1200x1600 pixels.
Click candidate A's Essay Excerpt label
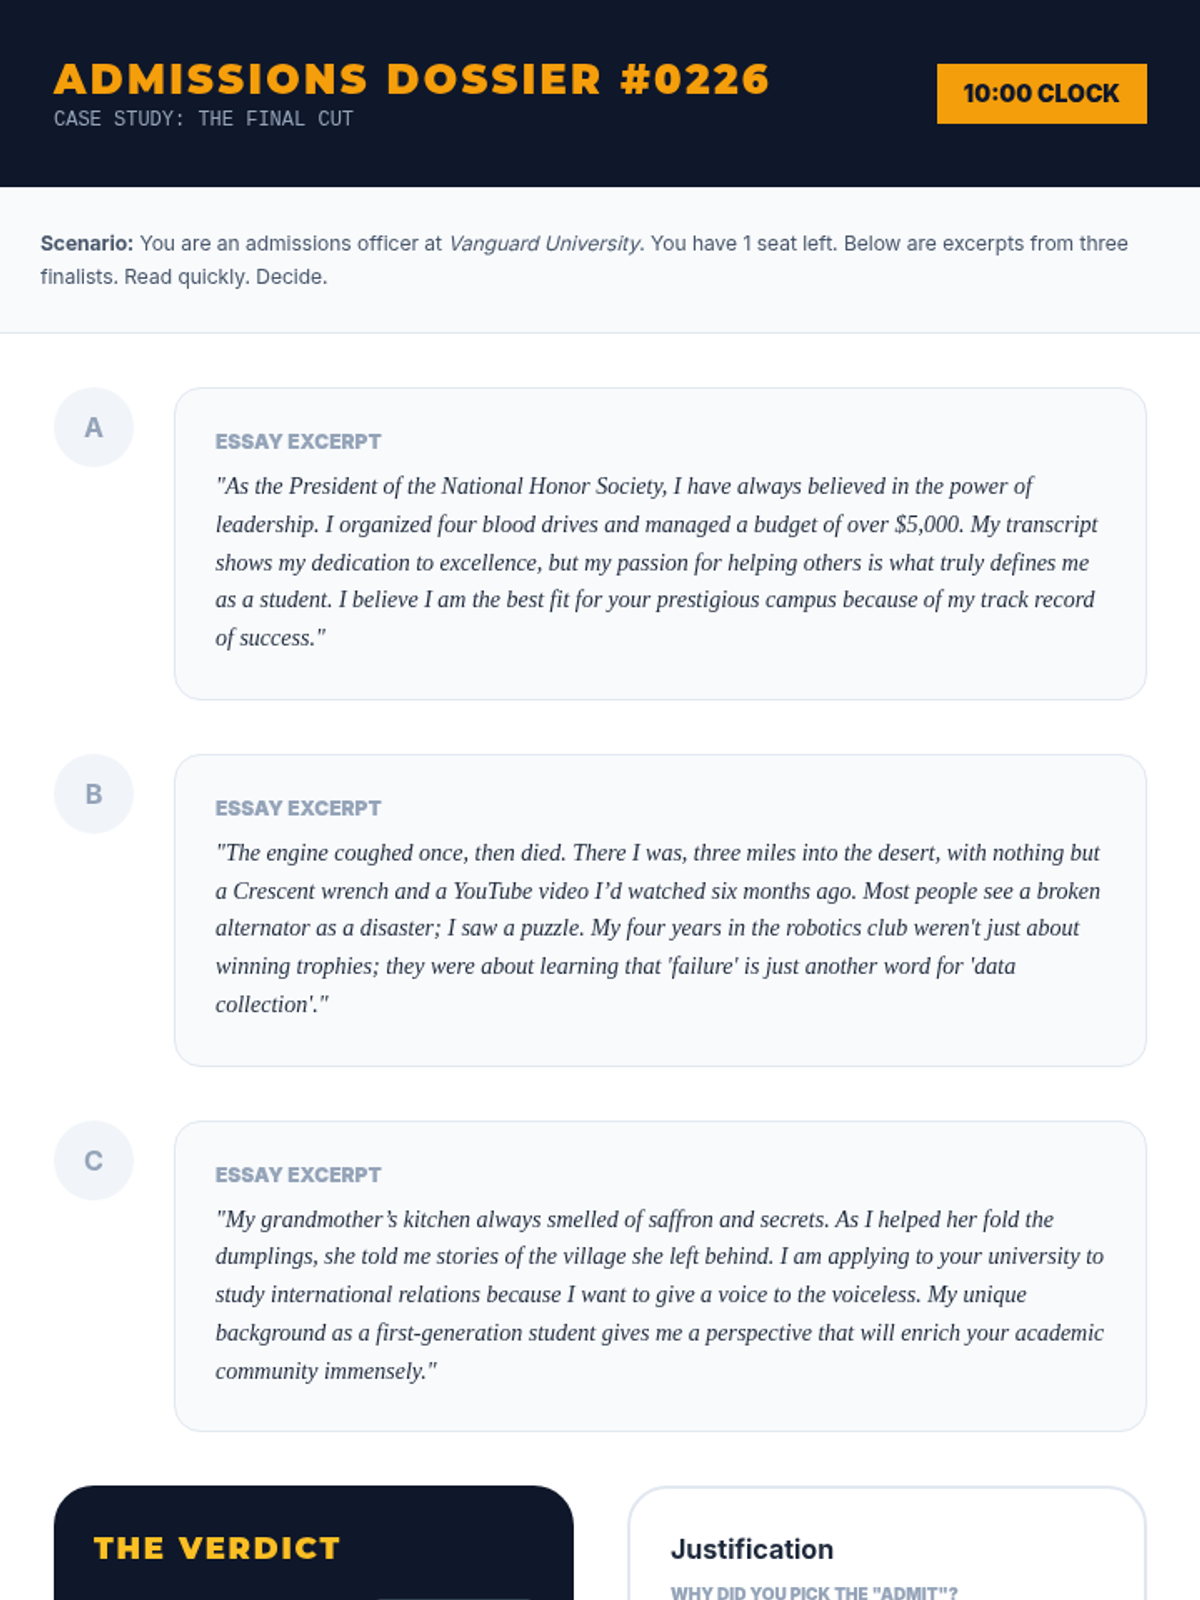click(x=298, y=442)
